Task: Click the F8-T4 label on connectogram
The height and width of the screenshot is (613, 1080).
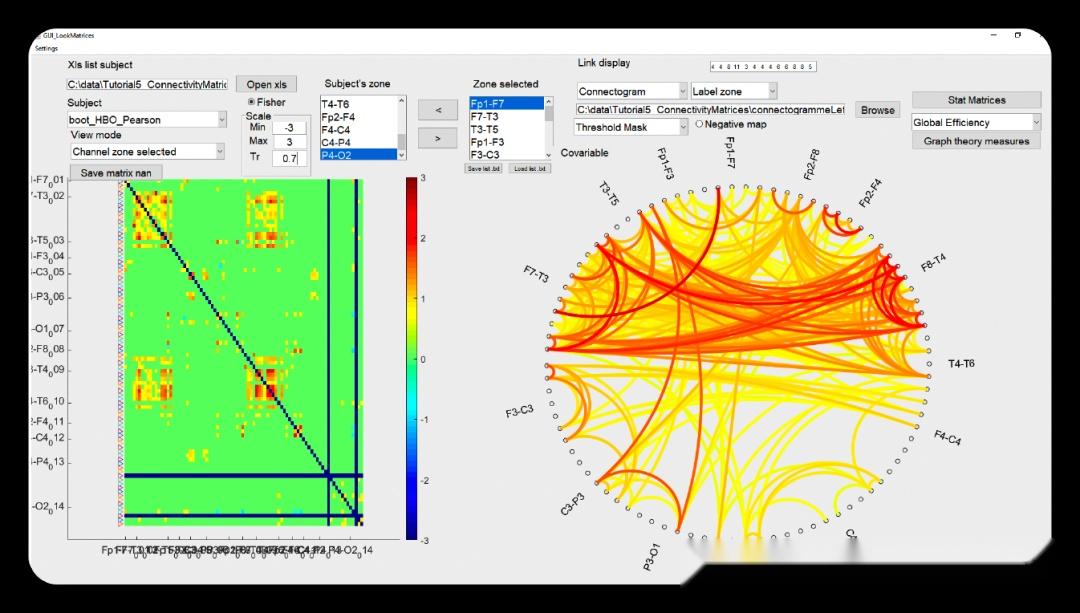Action: (x=934, y=263)
